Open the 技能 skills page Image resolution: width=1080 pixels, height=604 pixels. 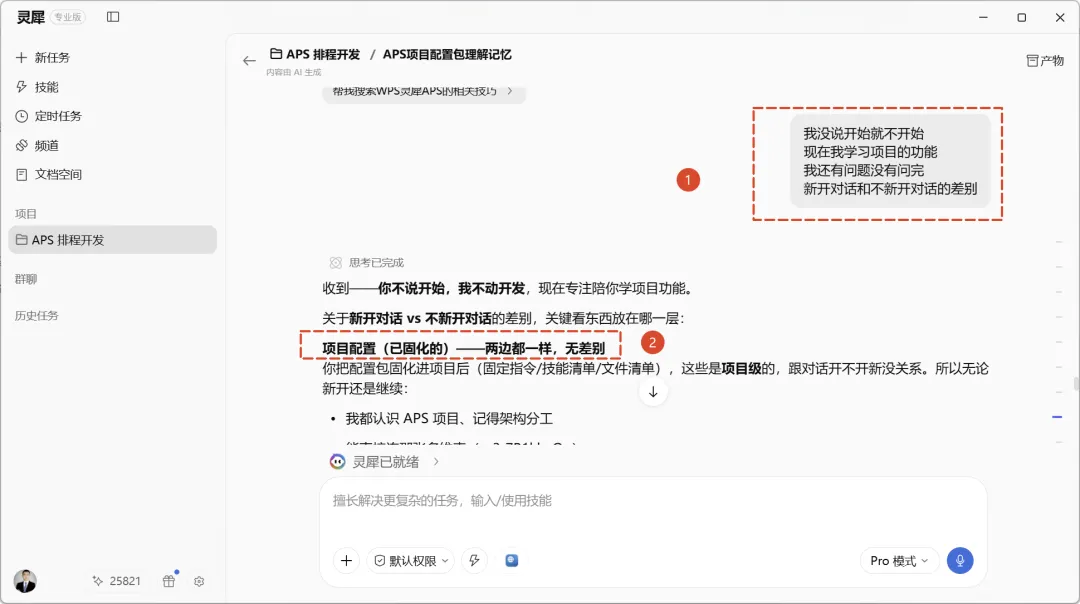click(x=37, y=87)
